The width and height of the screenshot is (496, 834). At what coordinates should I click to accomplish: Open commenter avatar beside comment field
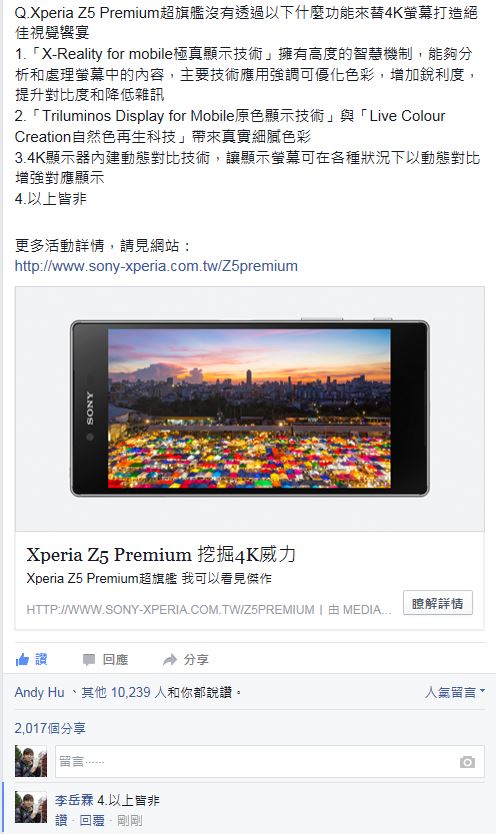click(x=31, y=762)
